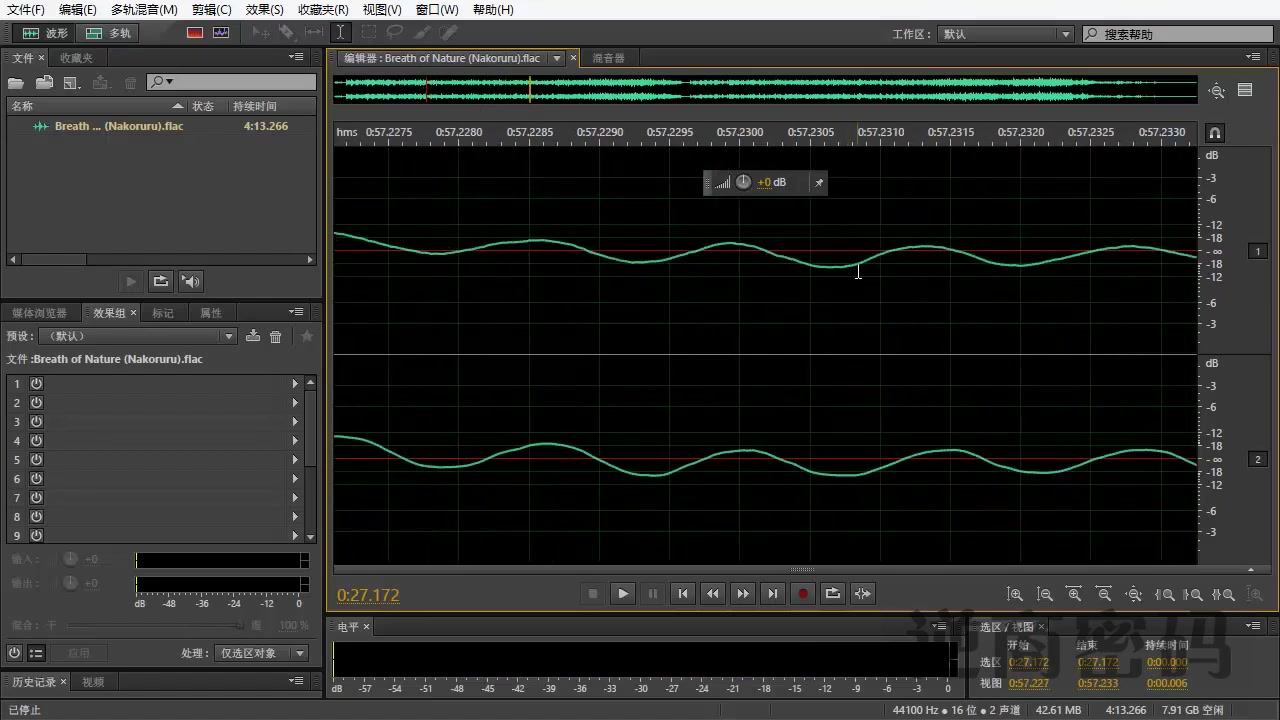The height and width of the screenshot is (720, 1280).
Task: Open file folder icon in Files panel
Action: point(16,83)
